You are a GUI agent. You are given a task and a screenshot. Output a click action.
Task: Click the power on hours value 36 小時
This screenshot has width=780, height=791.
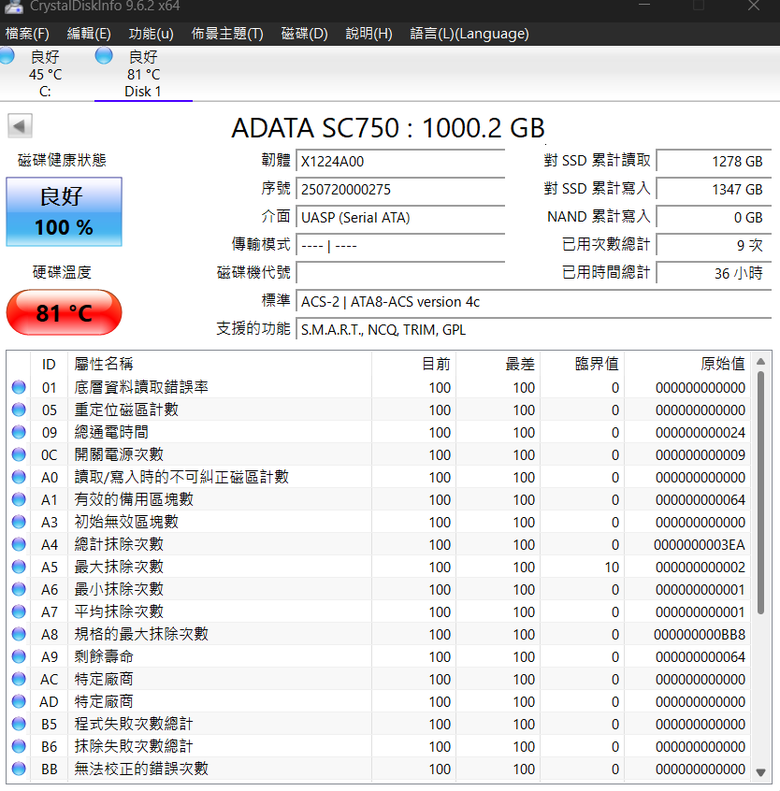(x=714, y=273)
